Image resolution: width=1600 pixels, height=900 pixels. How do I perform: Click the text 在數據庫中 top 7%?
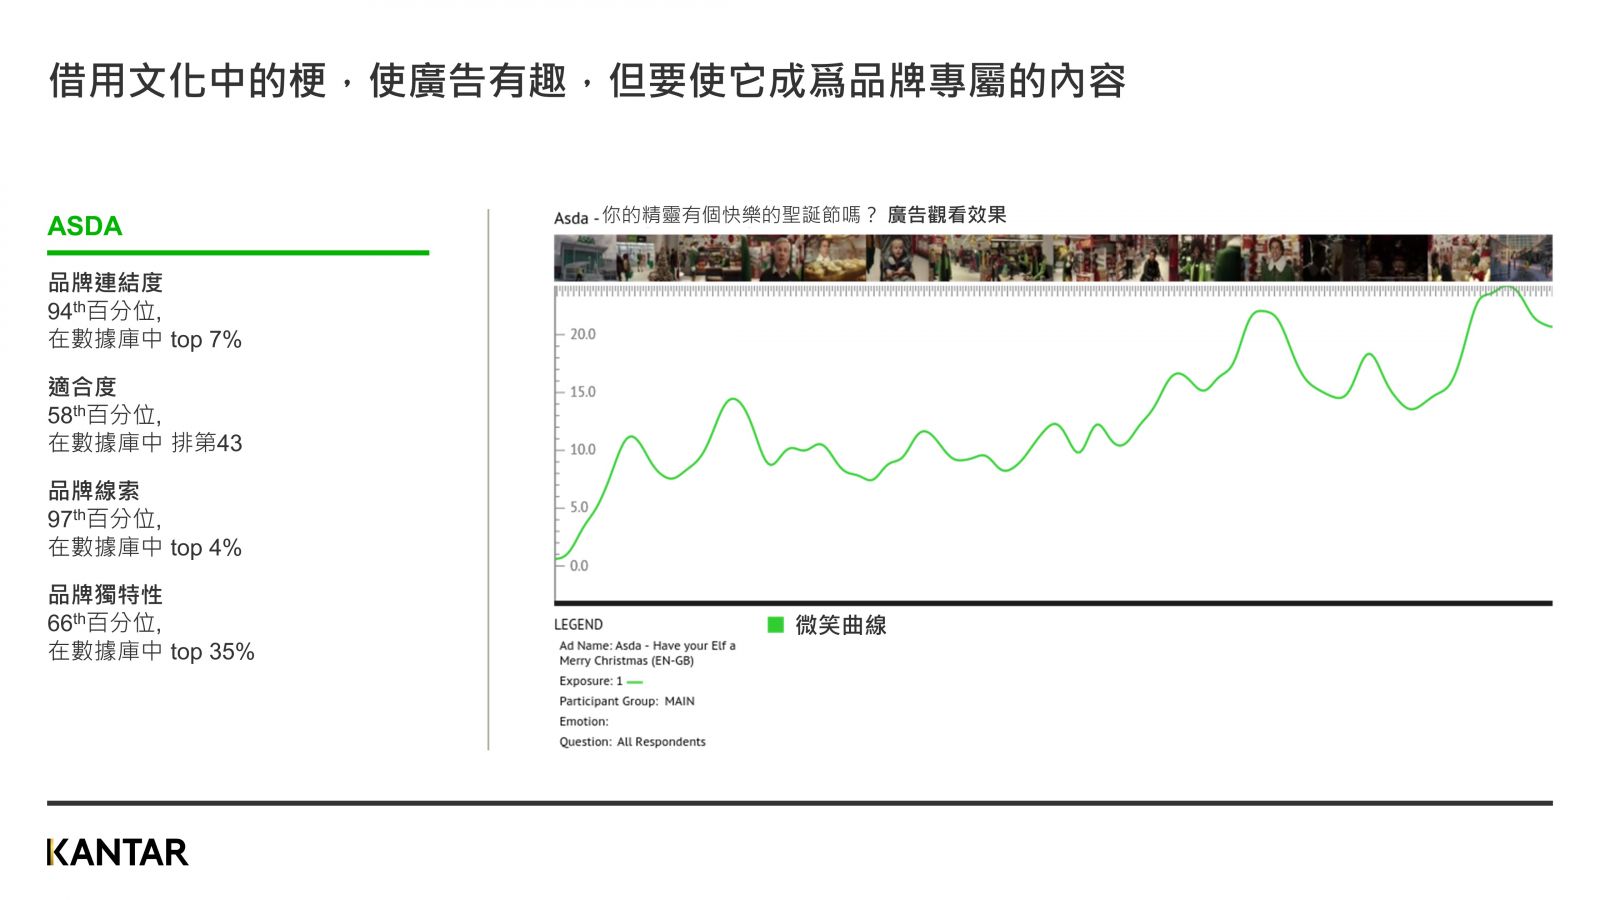145,339
